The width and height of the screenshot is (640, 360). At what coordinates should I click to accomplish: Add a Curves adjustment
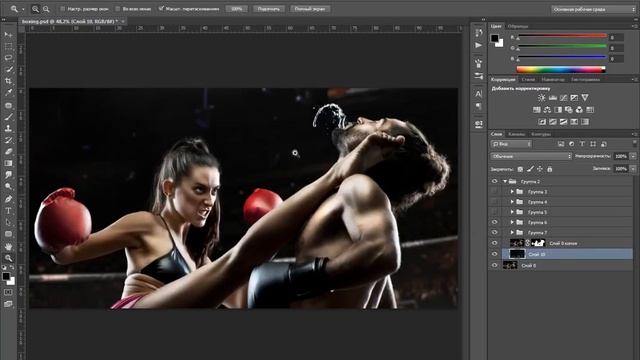[563, 98]
